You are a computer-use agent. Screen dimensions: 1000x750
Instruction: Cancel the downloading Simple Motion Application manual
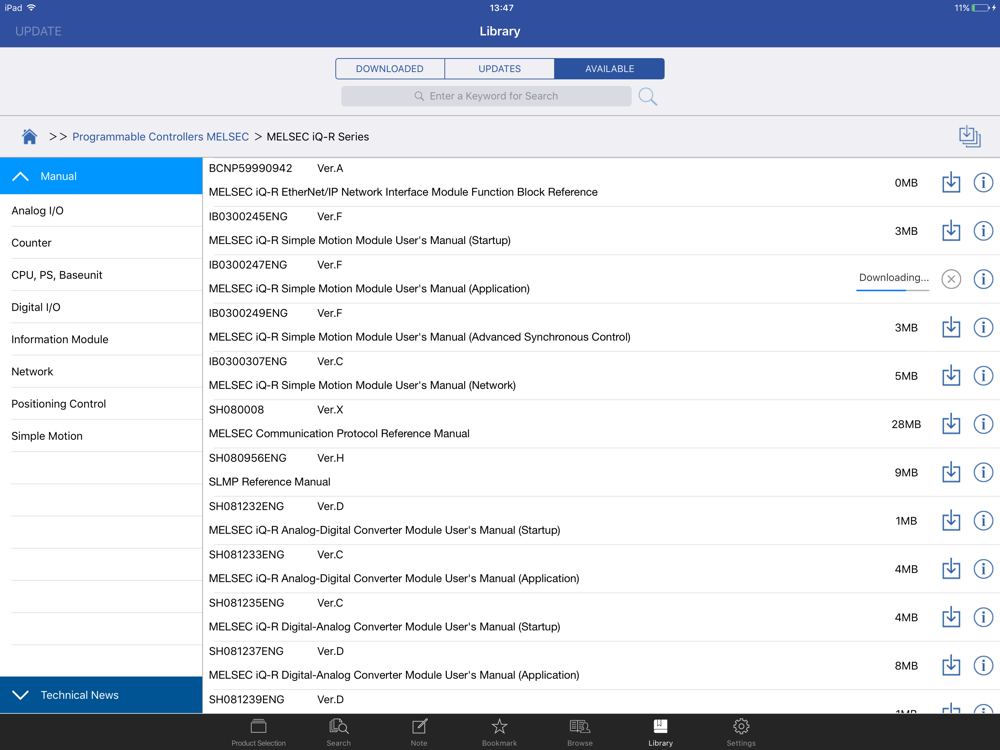click(x=951, y=279)
